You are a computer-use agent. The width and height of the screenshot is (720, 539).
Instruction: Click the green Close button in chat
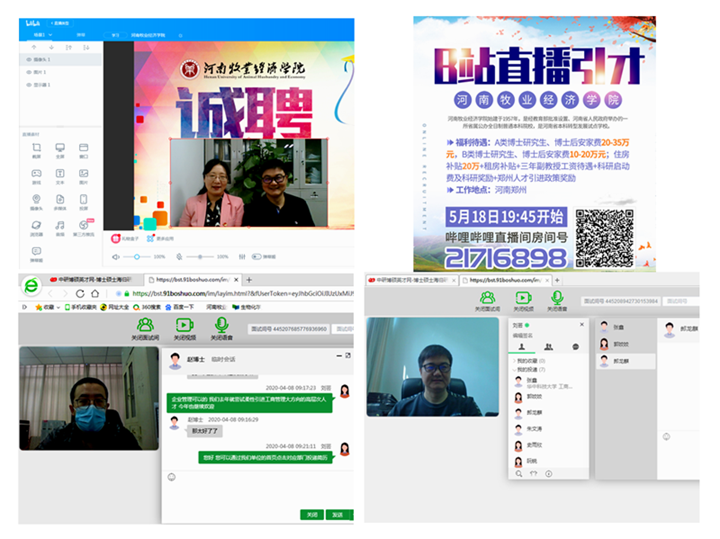(x=312, y=515)
